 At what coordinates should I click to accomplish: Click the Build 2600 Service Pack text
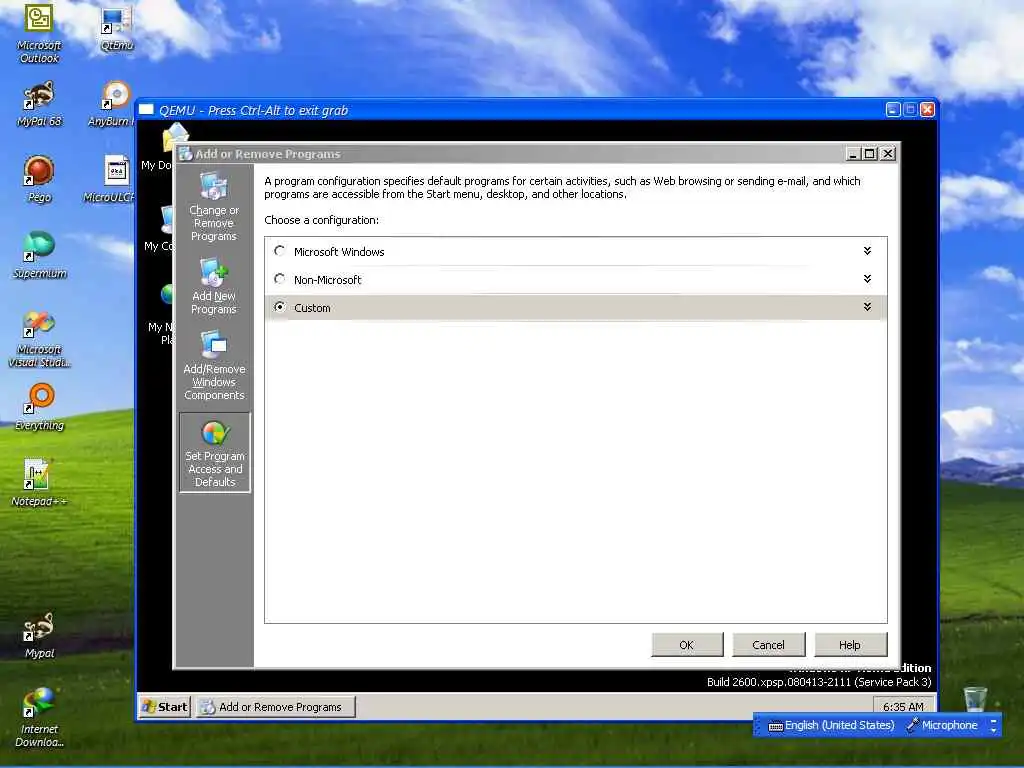point(819,682)
